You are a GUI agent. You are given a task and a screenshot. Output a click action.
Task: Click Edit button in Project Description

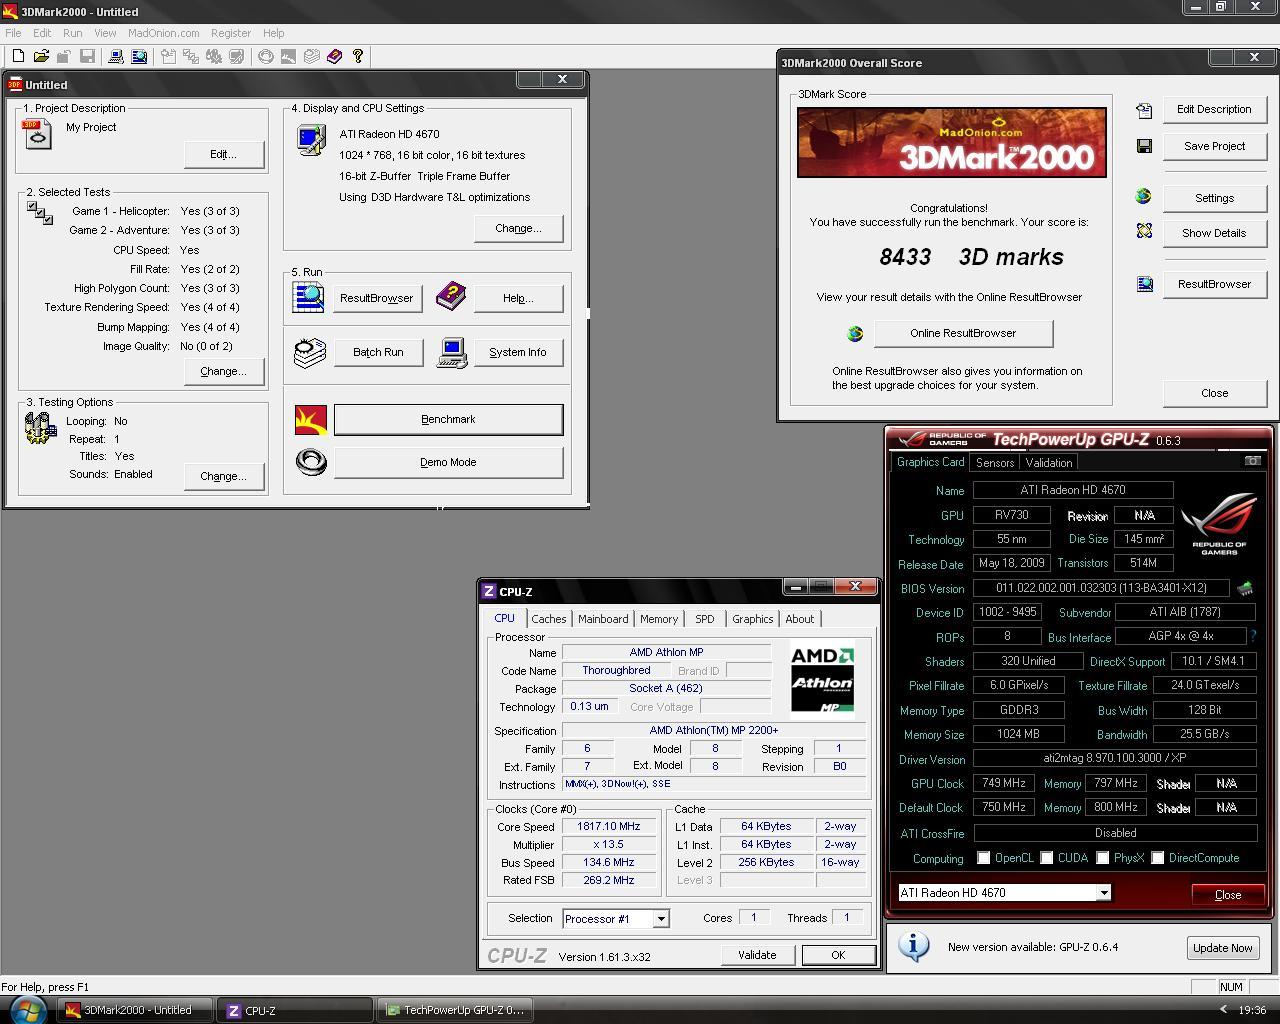pyautogui.click(x=223, y=154)
